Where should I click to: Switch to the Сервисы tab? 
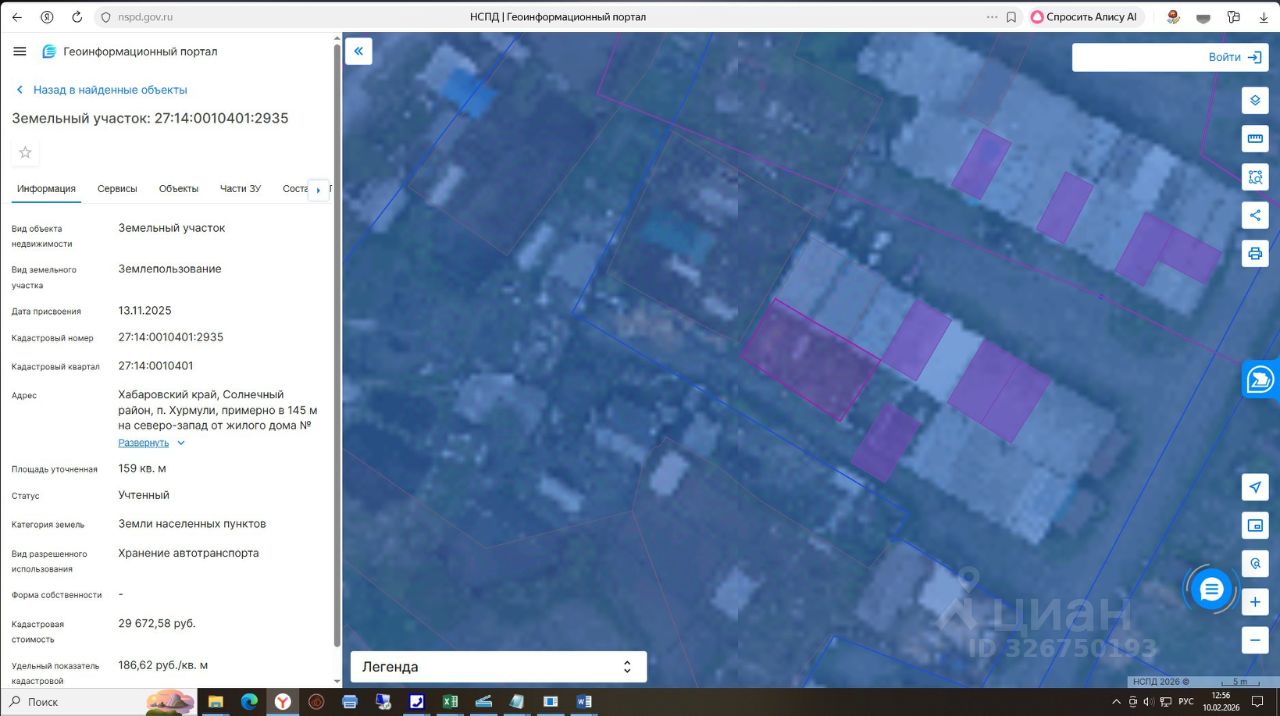tap(117, 189)
